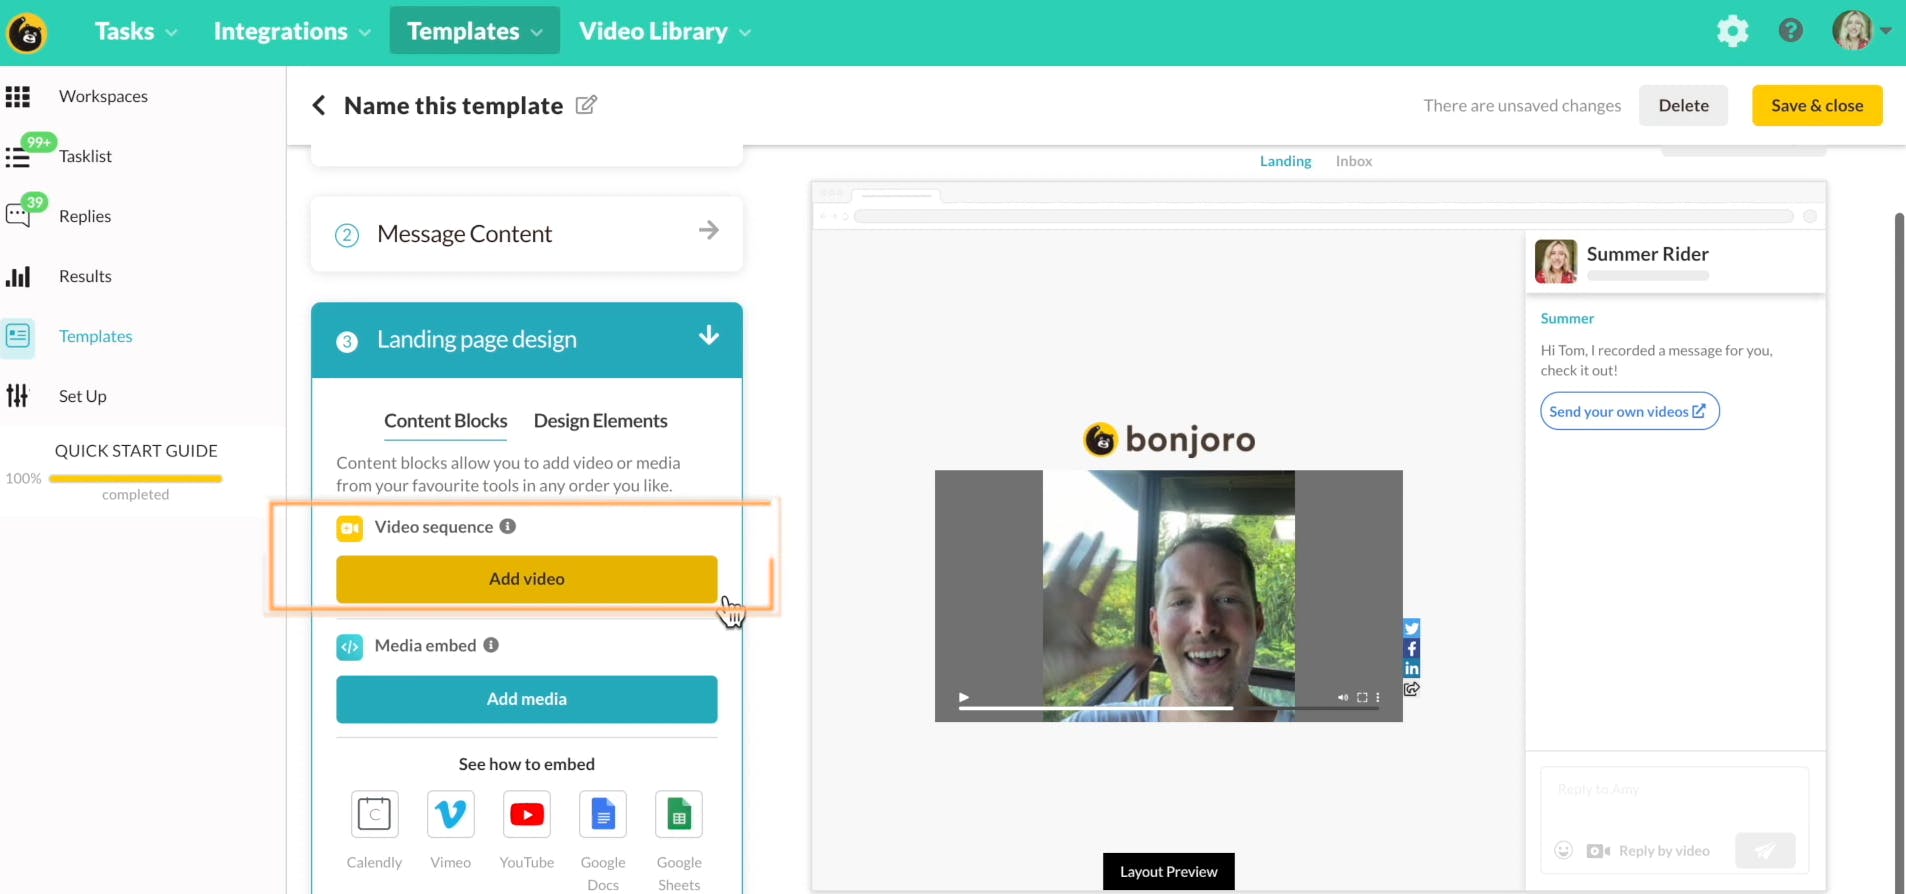Open the help question mark icon
This screenshot has width=1906, height=894.
1790,31
